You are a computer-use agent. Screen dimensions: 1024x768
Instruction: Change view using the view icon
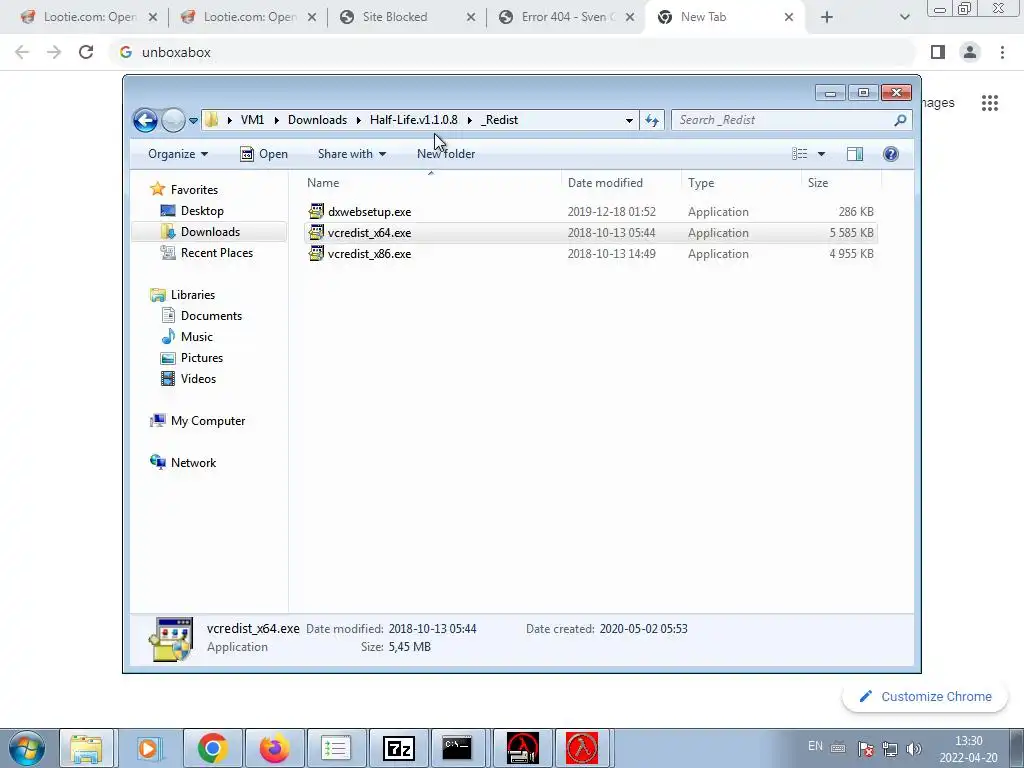coord(799,154)
